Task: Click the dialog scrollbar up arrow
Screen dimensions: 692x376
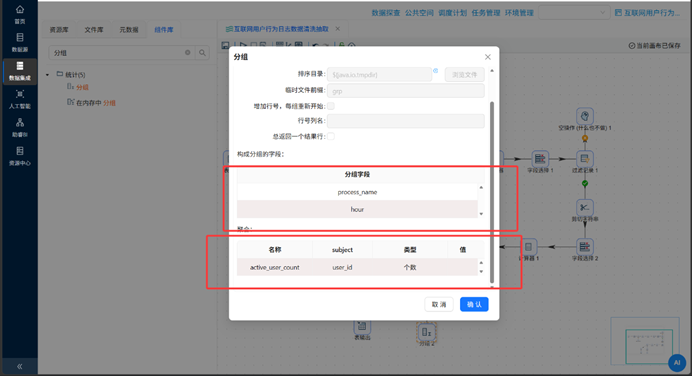Action: point(492,71)
